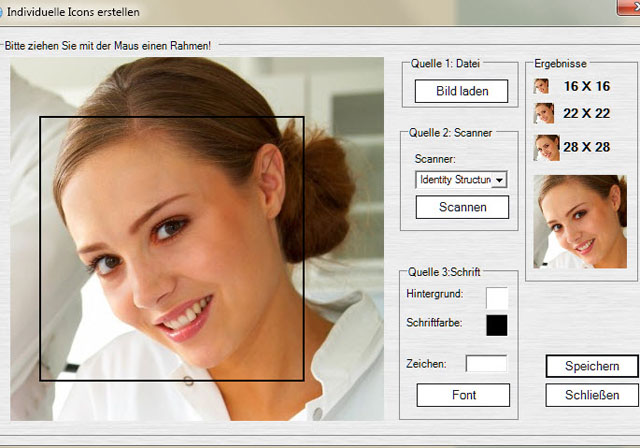
Task: Click the 16 X 16 result icon preview
Action: click(x=541, y=87)
